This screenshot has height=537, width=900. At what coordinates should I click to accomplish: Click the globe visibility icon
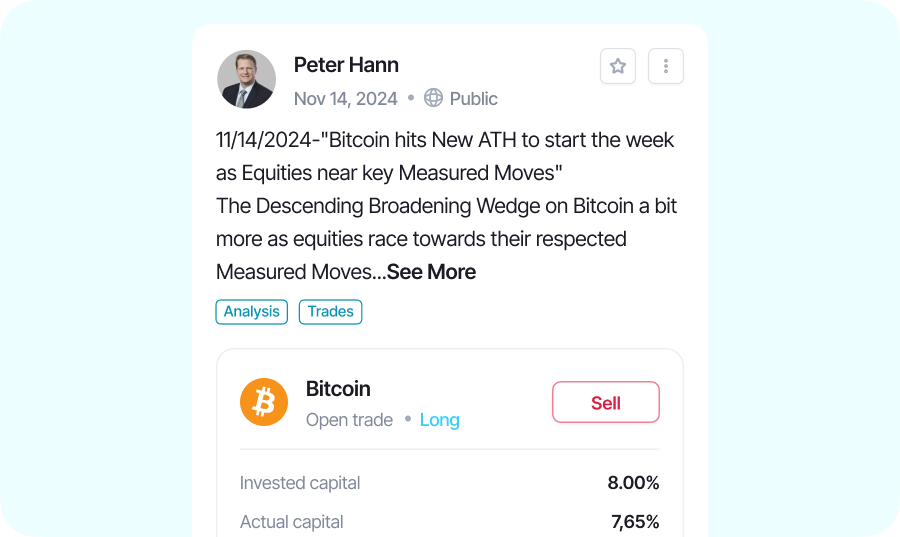coord(433,98)
